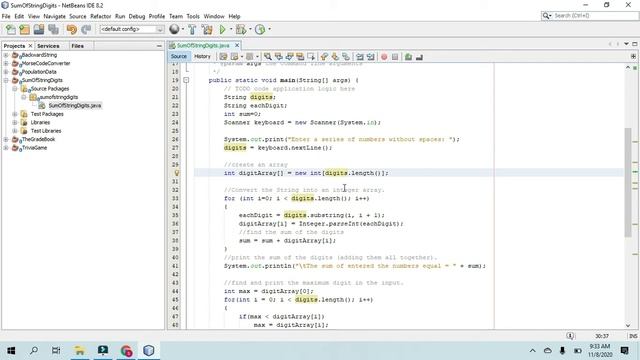Click the editor vertical scrollbar thumb
This screenshot has width=640, height=360.
click(x=628, y=182)
